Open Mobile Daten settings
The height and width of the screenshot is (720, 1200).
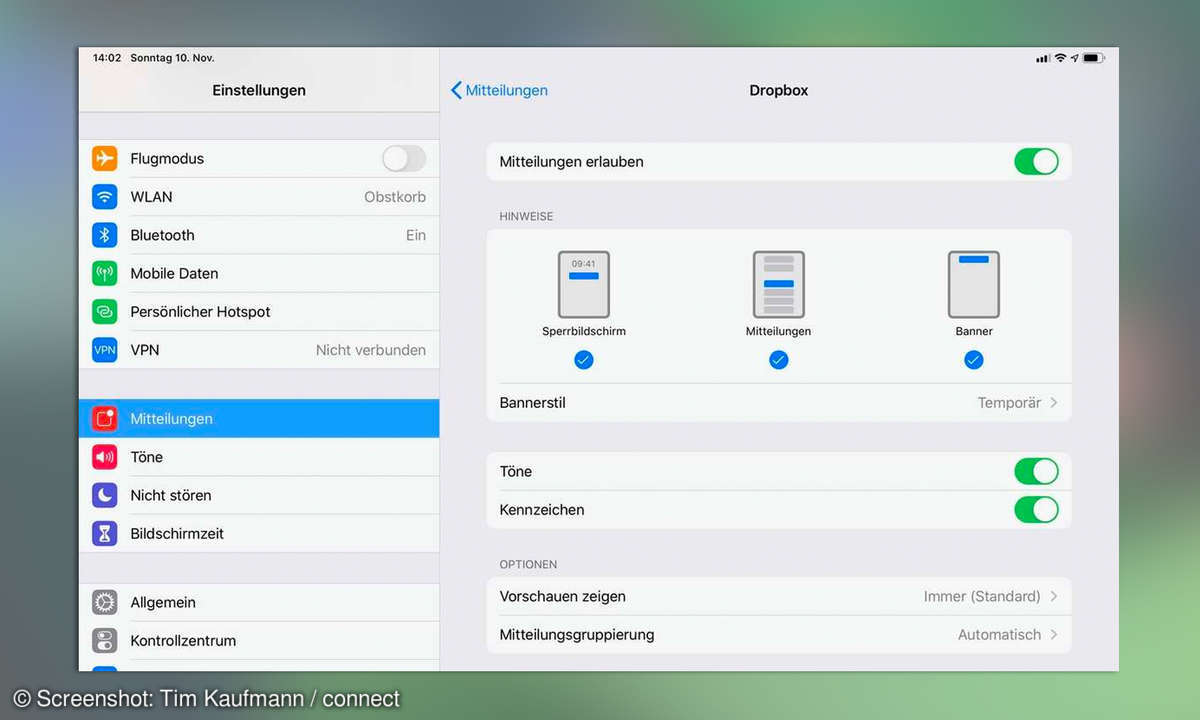click(x=259, y=273)
